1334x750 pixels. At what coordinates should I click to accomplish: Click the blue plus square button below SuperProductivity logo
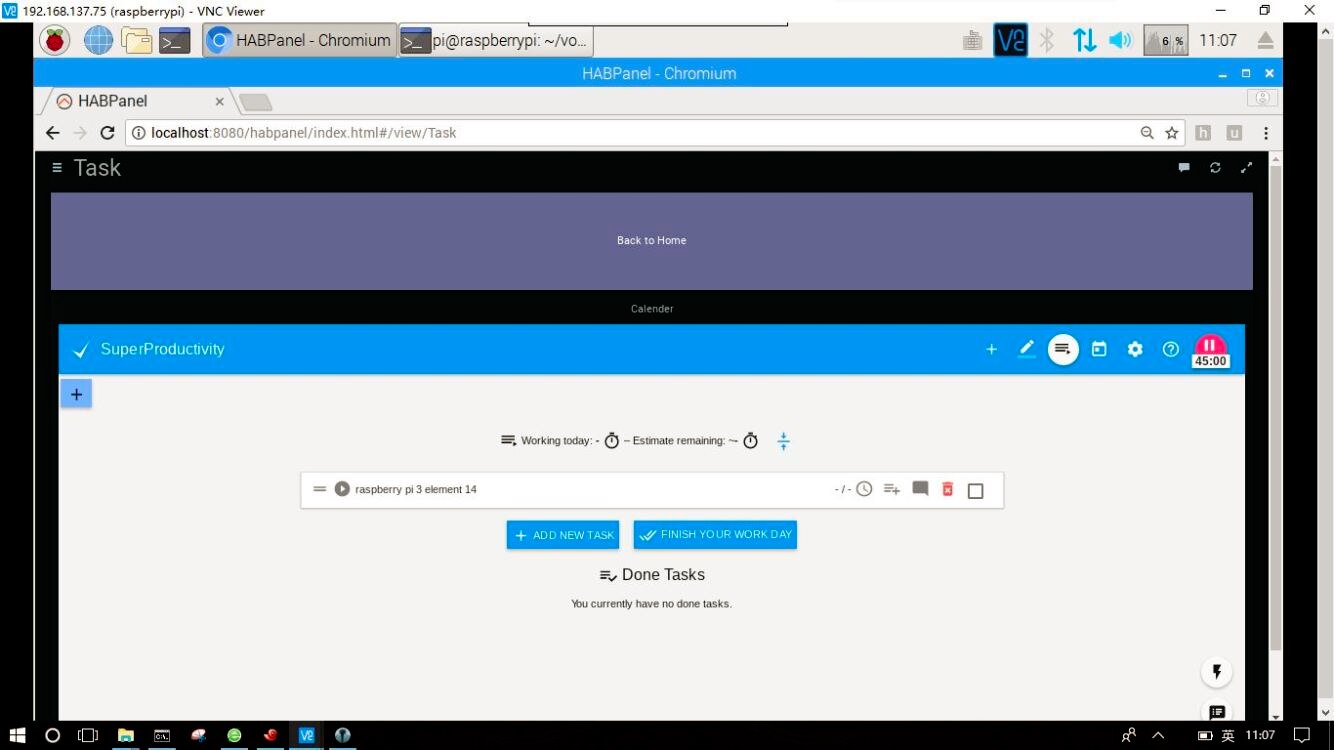coord(76,394)
